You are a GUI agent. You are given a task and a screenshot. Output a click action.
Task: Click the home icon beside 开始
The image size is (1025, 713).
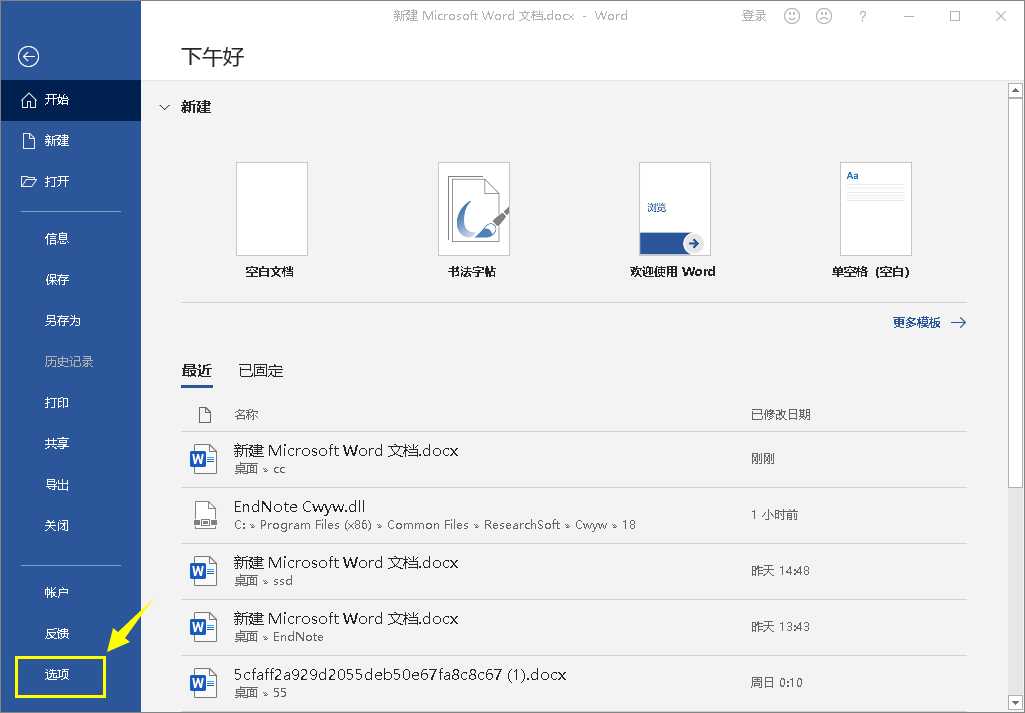pos(29,100)
